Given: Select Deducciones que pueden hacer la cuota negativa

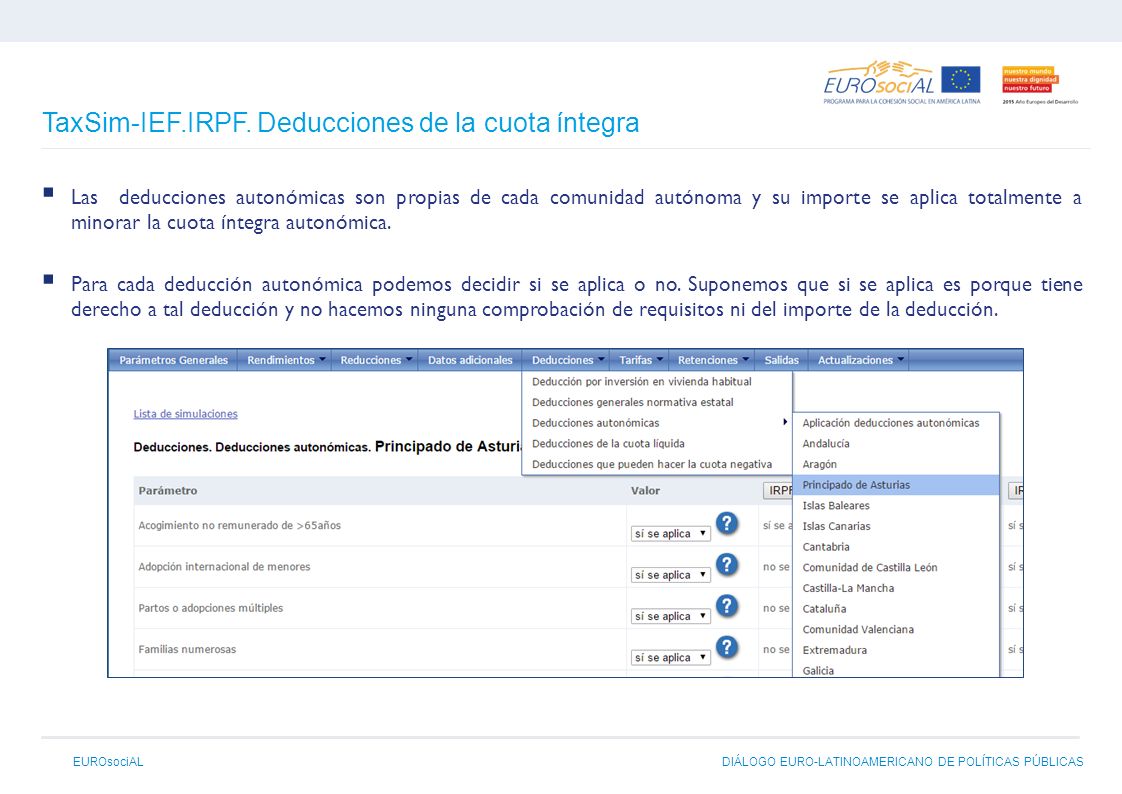Looking at the screenshot, I should pos(658,465).
